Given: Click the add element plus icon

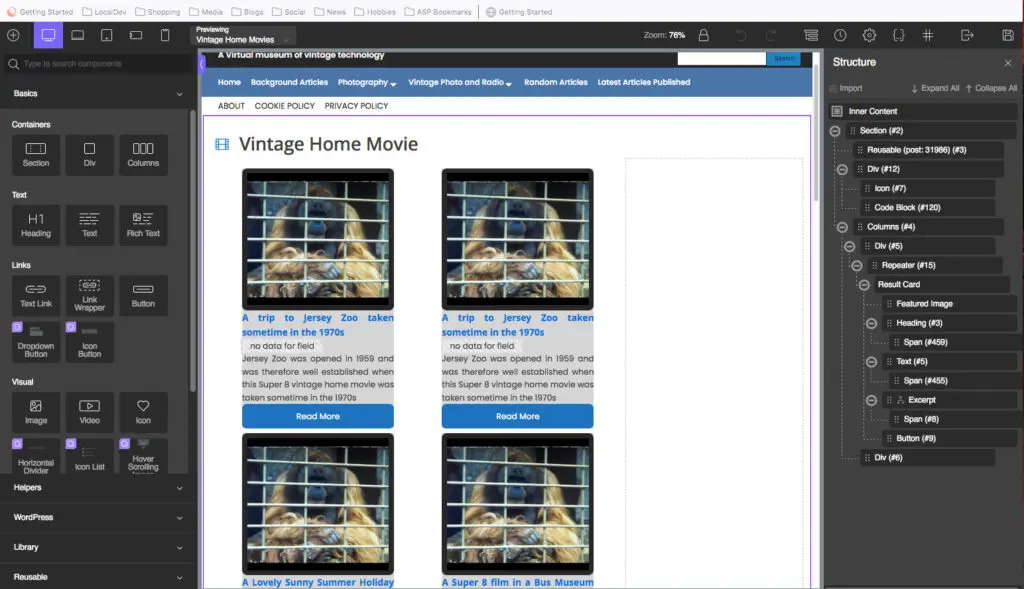Looking at the screenshot, I should click(x=13, y=35).
